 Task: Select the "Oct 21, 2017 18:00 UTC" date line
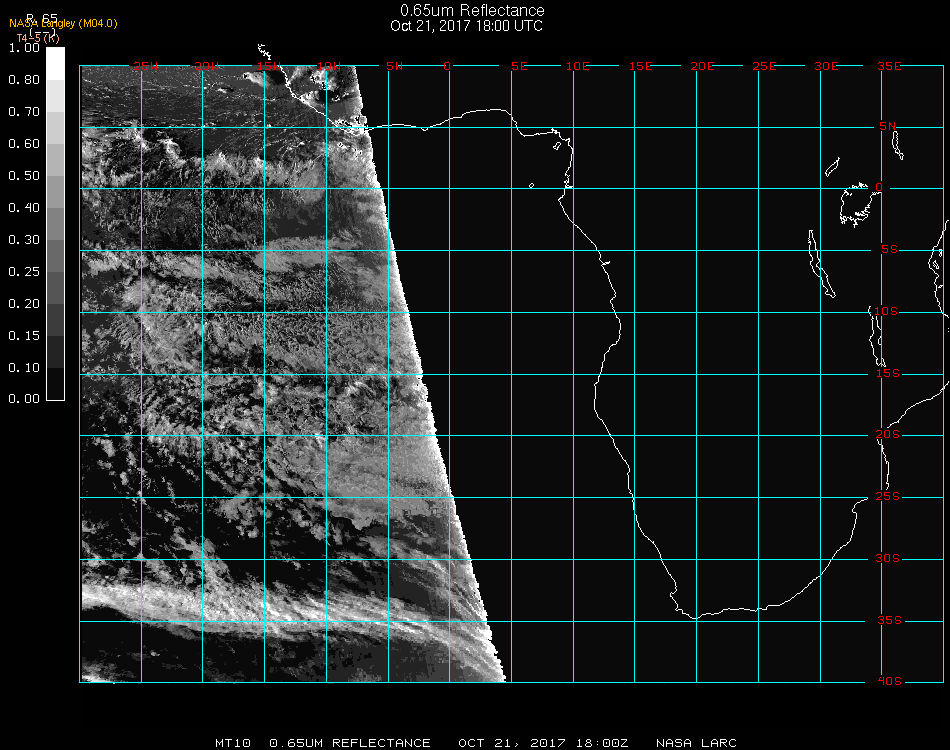tap(467, 26)
